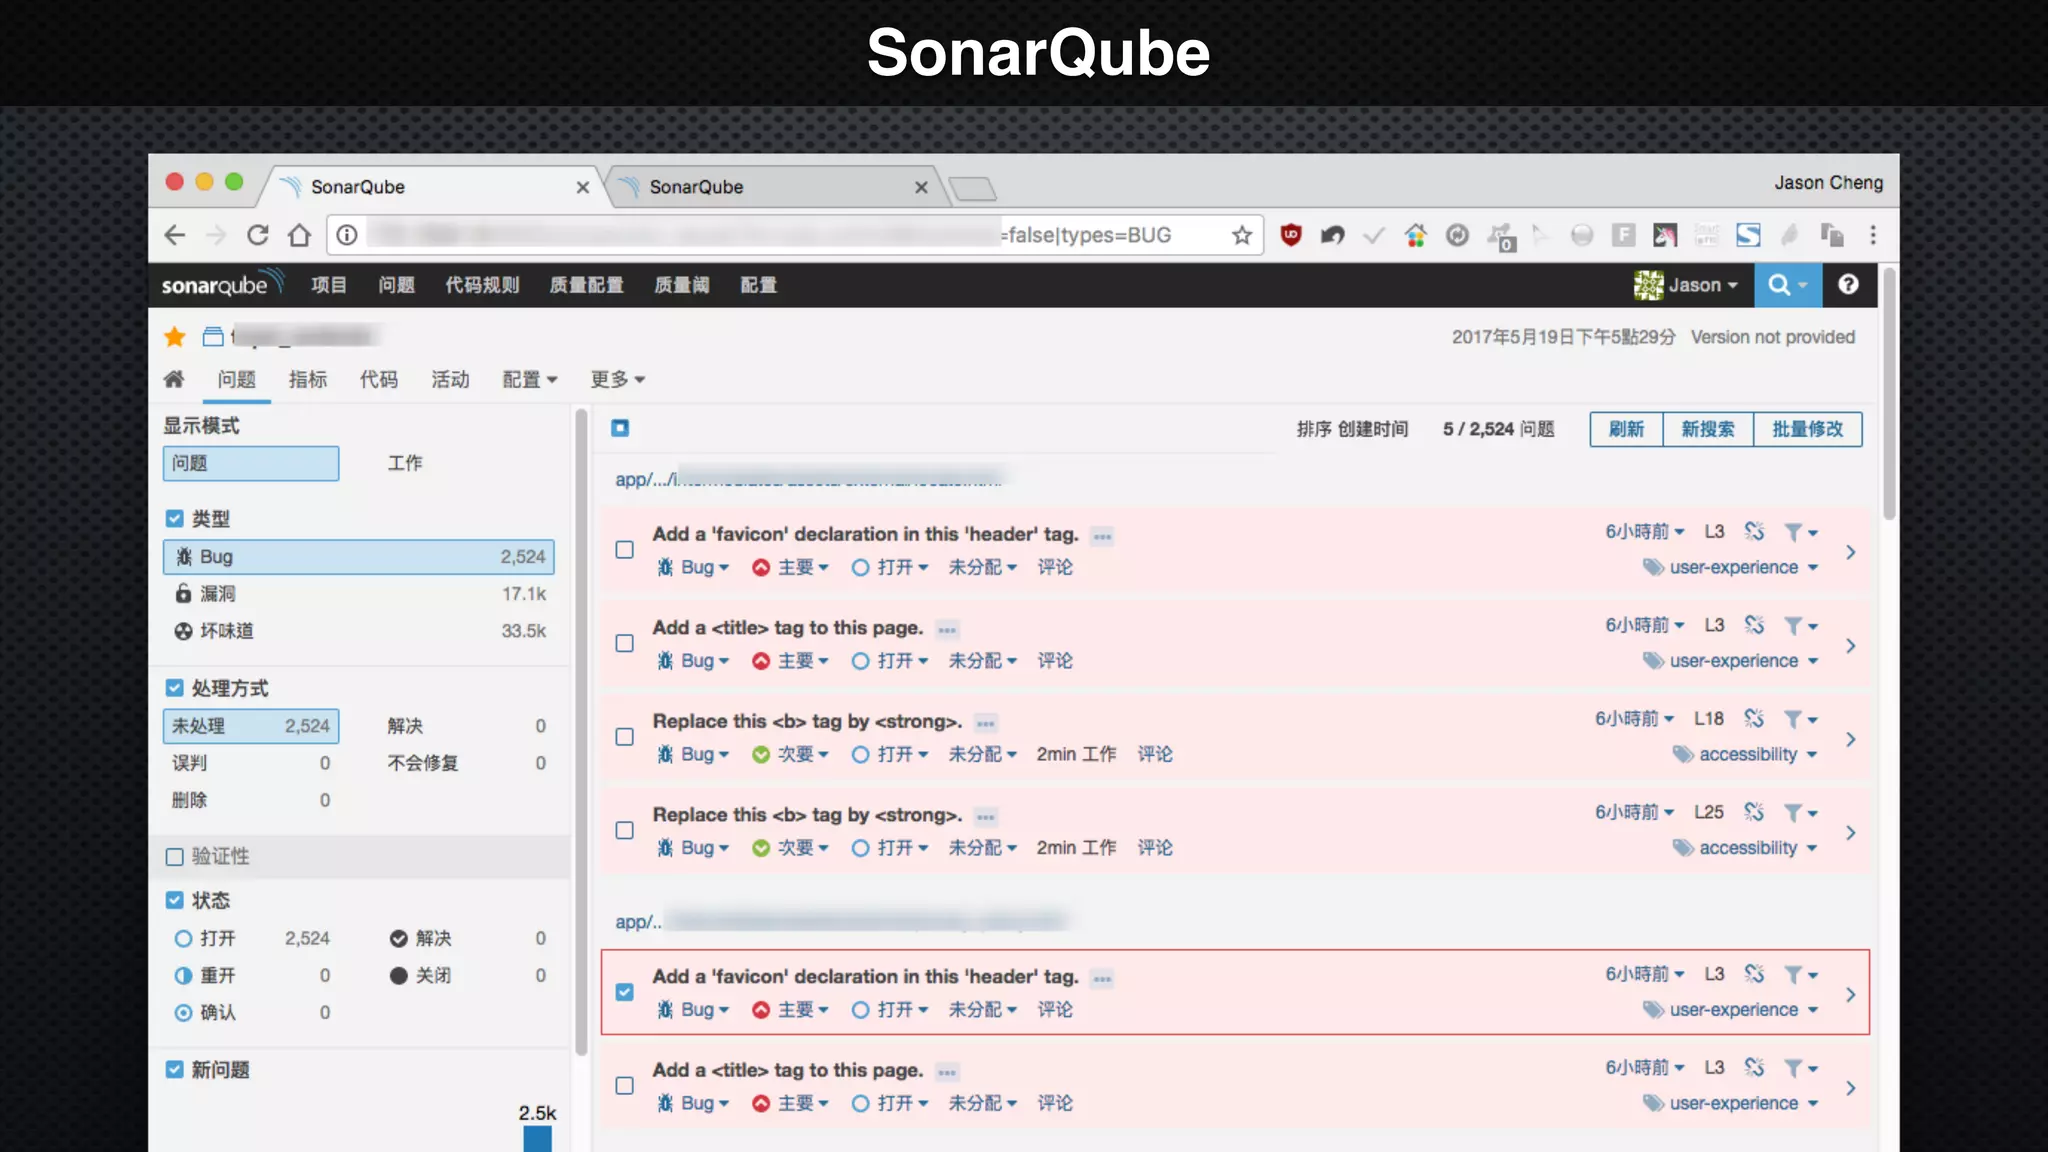Toggle the 类型 facet checkbox
Viewport: 2048px width, 1152px height.
[175, 518]
